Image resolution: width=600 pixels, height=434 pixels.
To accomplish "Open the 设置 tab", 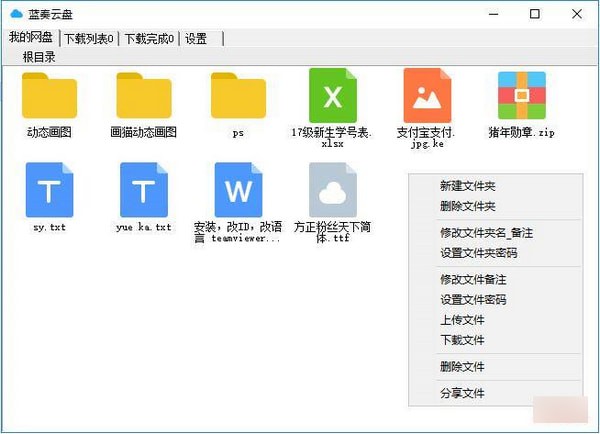I will (196, 39).
